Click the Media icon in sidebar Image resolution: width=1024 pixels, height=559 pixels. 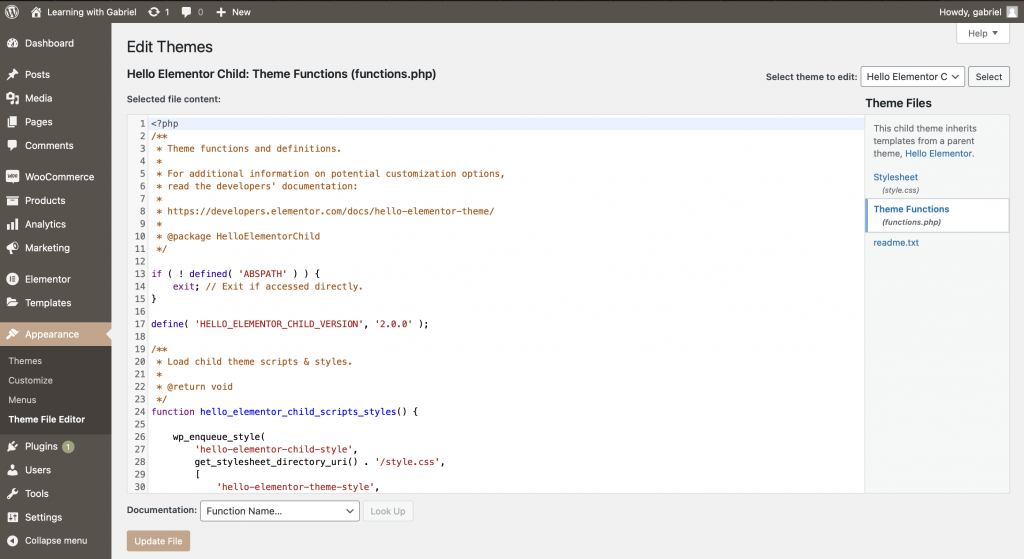12,98
